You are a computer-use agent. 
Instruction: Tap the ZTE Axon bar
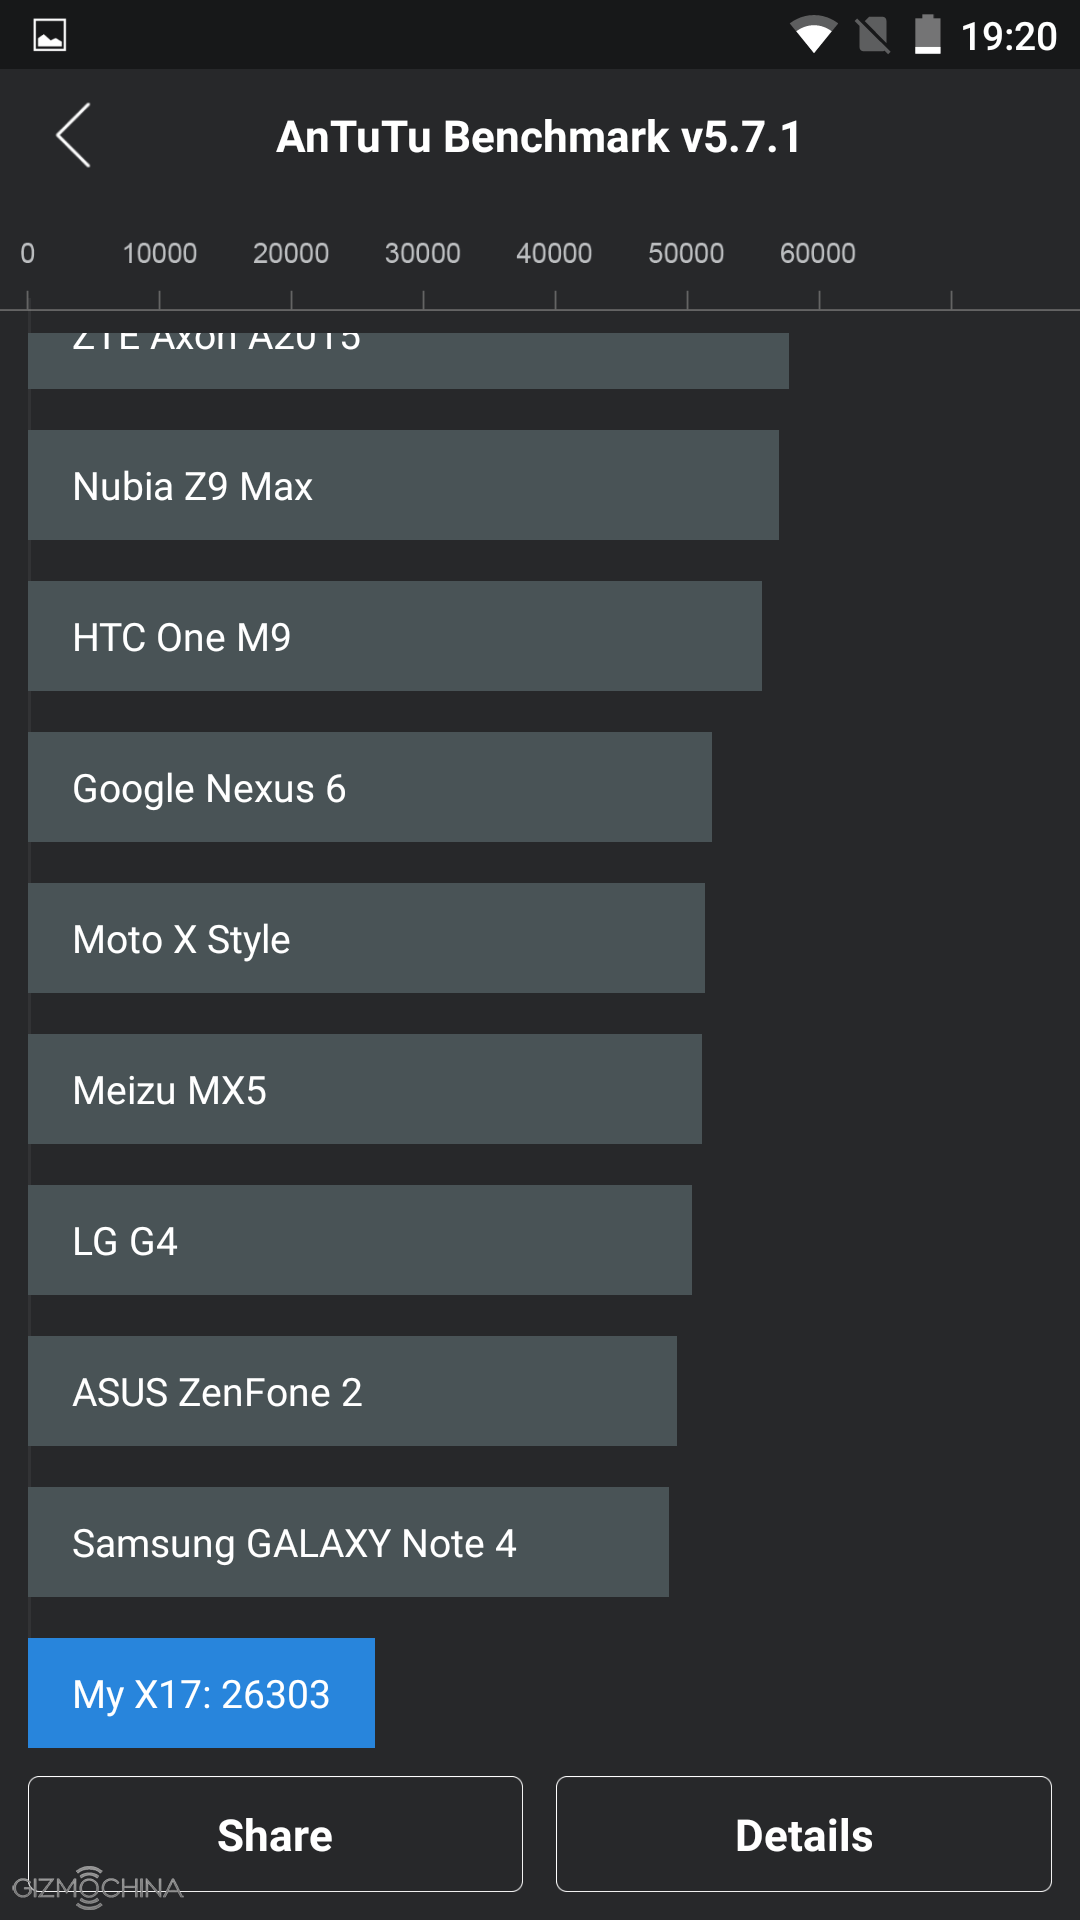[x=408, y=360]
